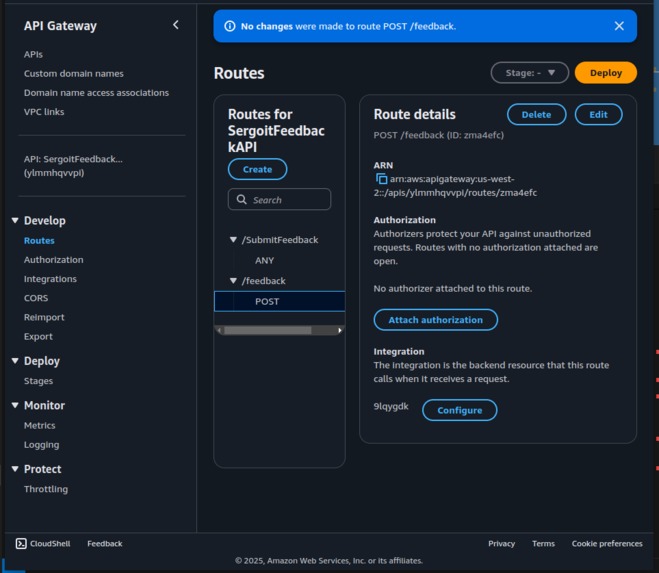Open the Stages page
The image size is (659, 573).
pyautogui.click(x=38, y=381)
